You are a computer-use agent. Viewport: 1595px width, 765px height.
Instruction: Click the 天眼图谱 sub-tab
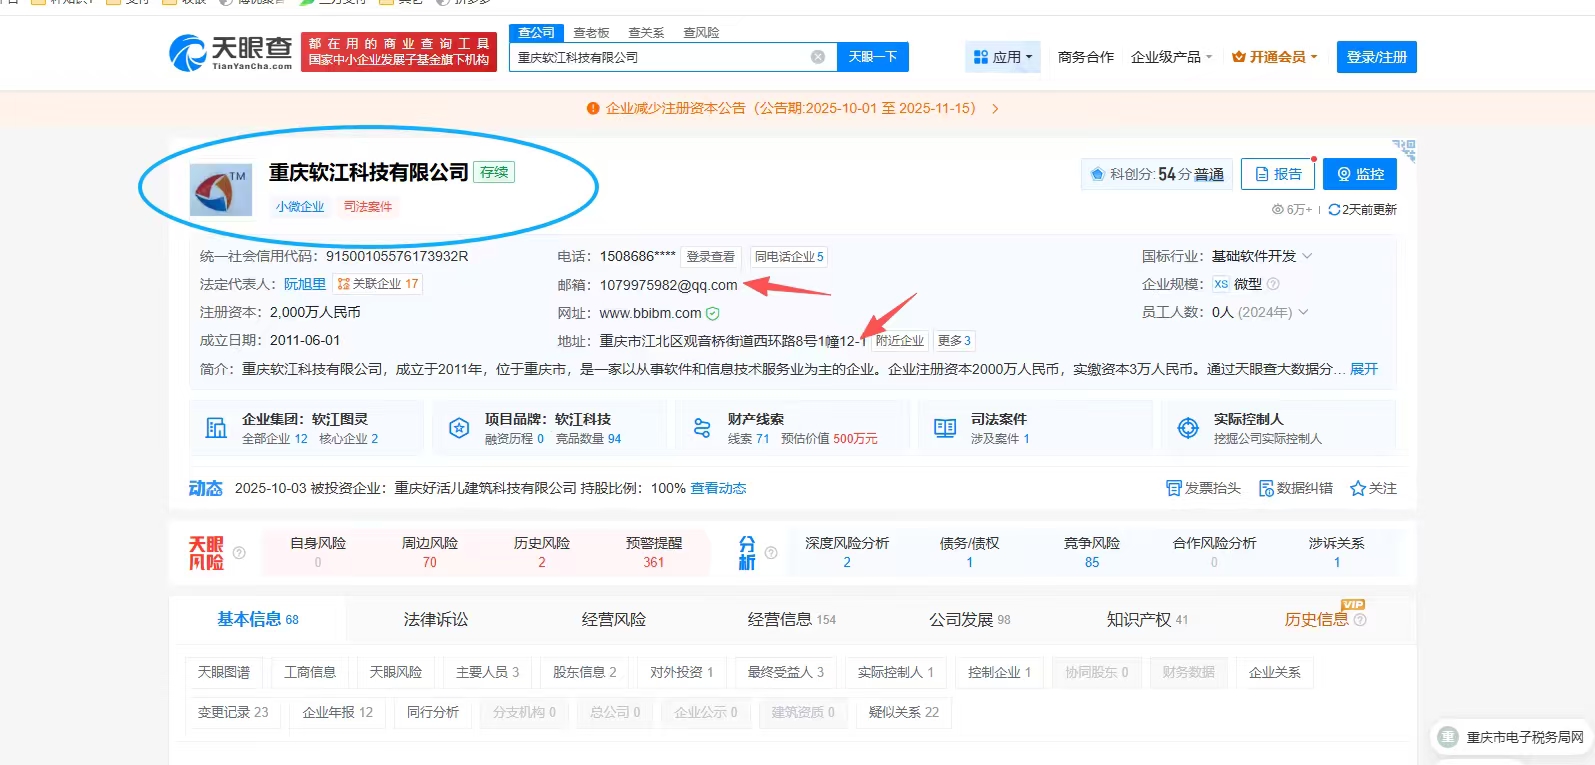click(224, 672)
